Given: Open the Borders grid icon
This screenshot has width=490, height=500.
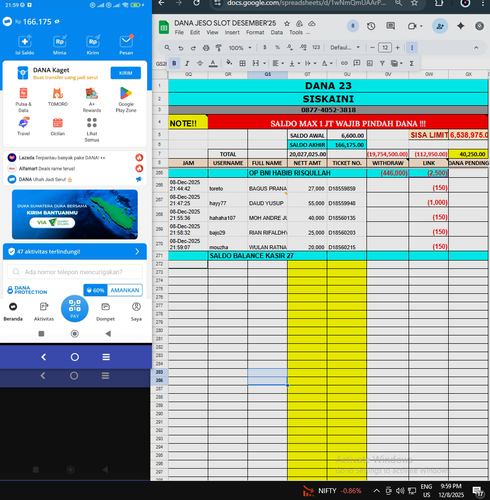Looking at the screenshot, I should (x=243, y=63).
